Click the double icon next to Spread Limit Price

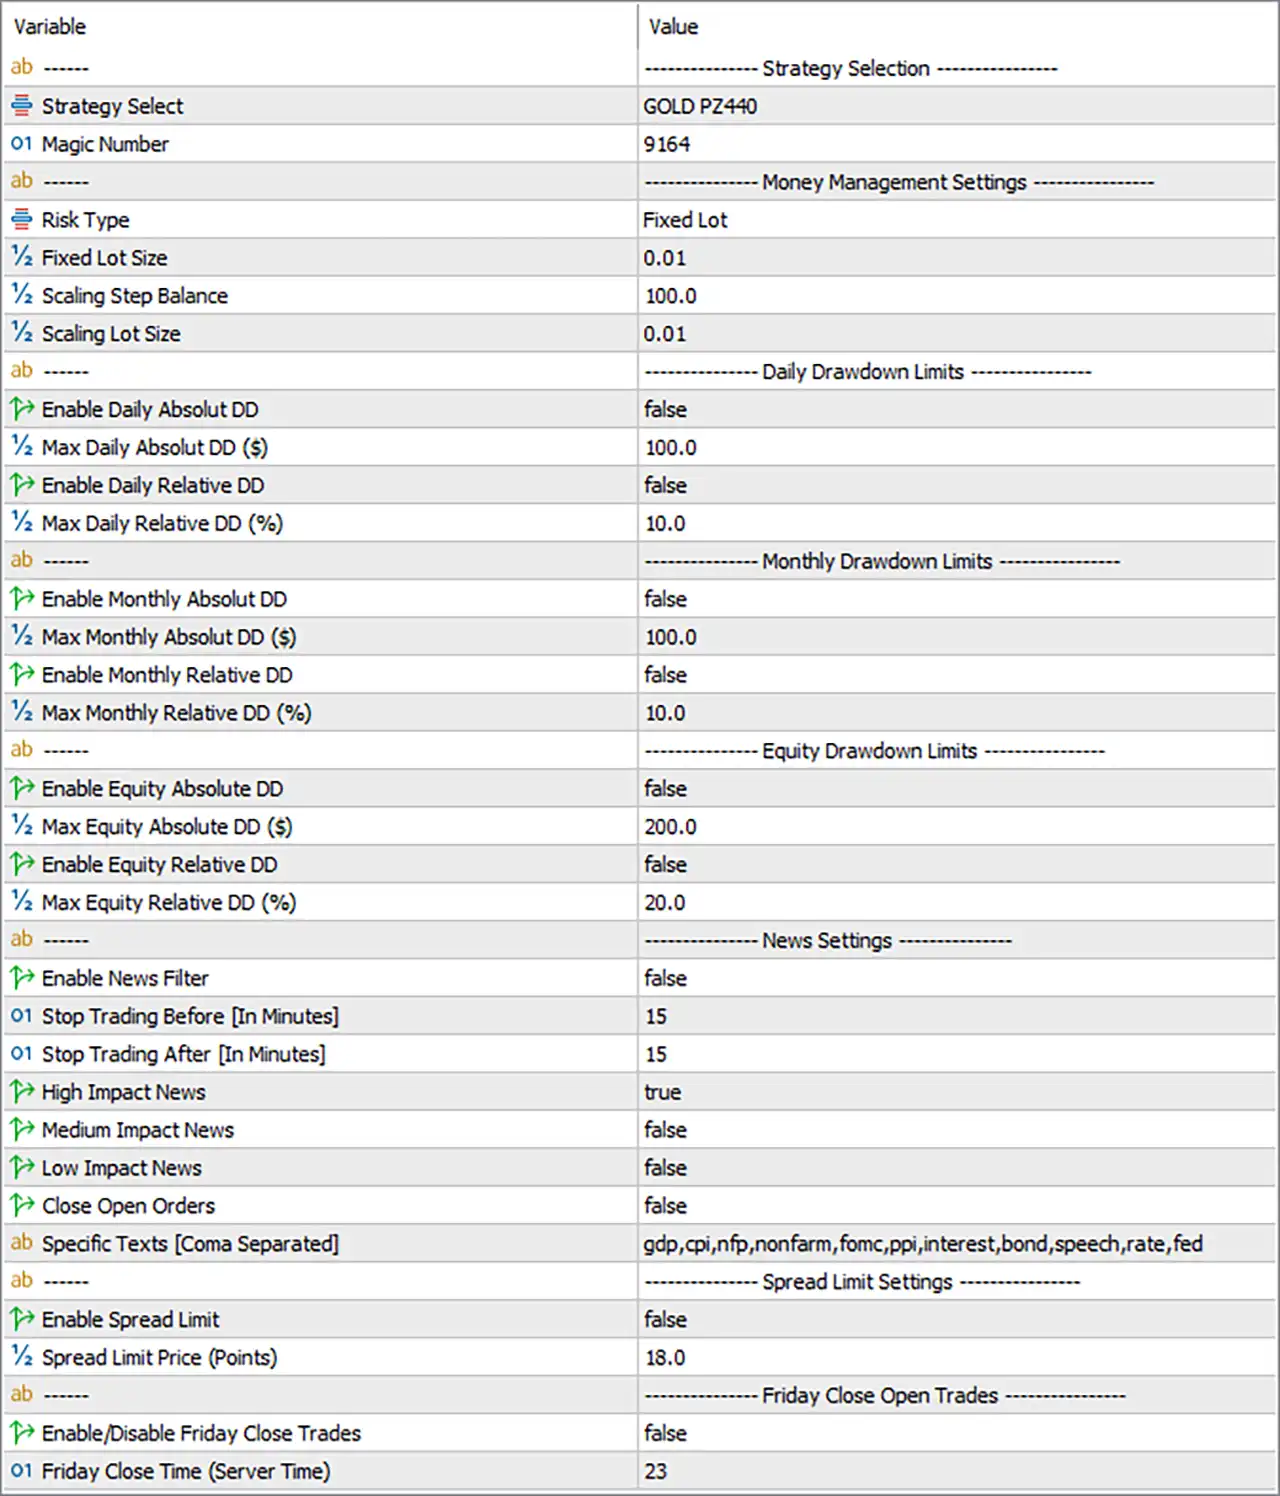coord(21,1357)
